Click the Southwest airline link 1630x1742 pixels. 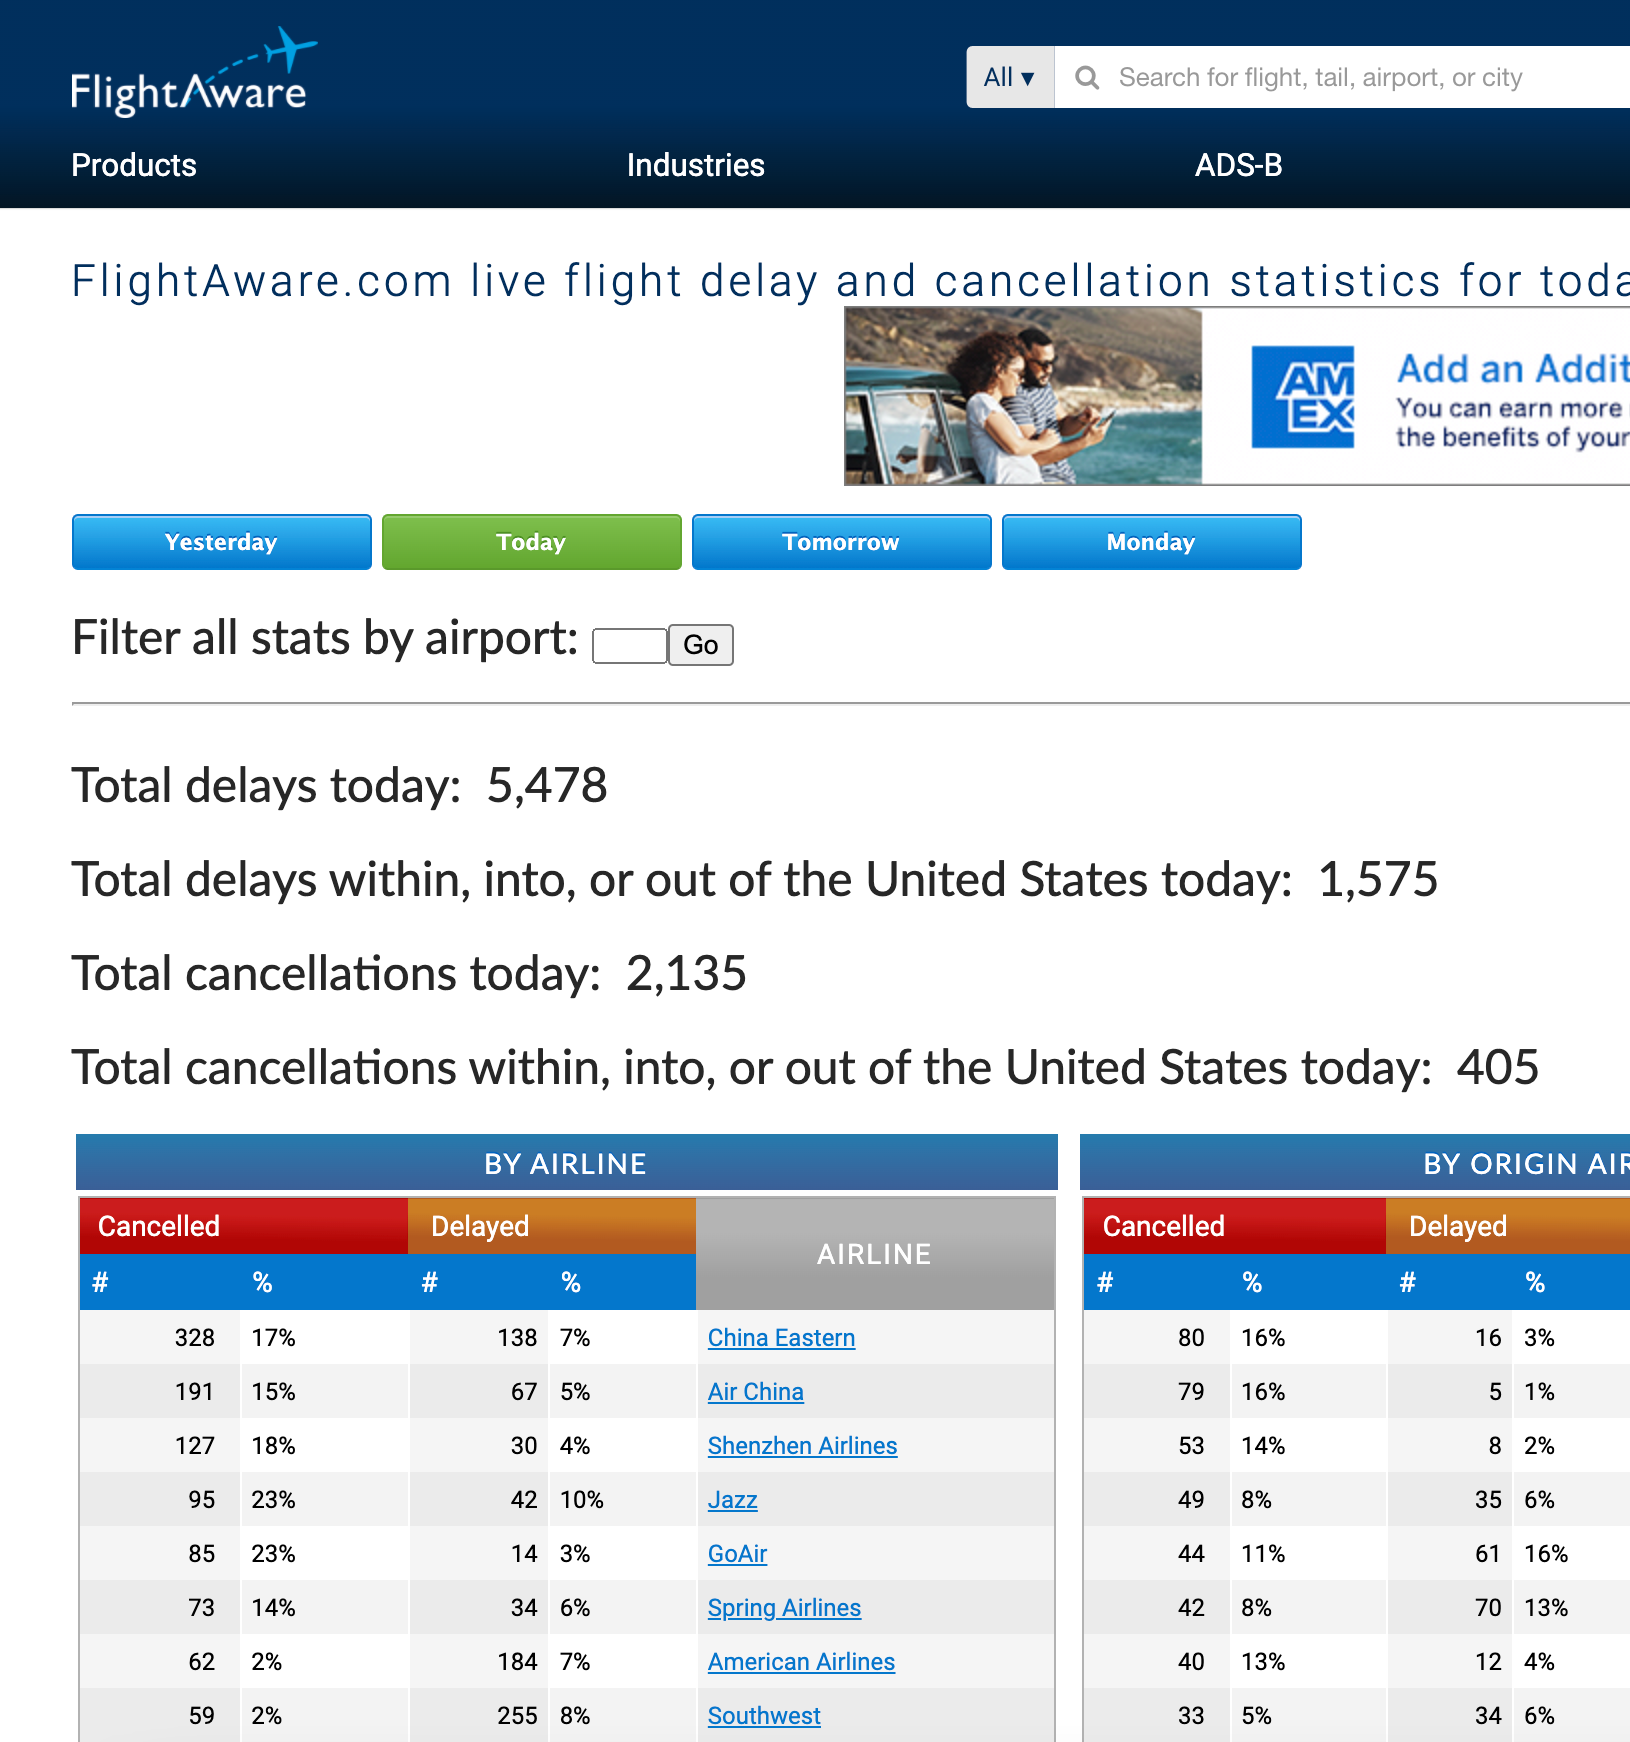764,1716
